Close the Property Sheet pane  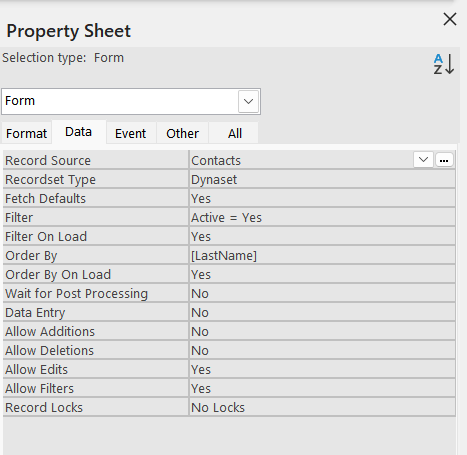[x=450, y=19]
